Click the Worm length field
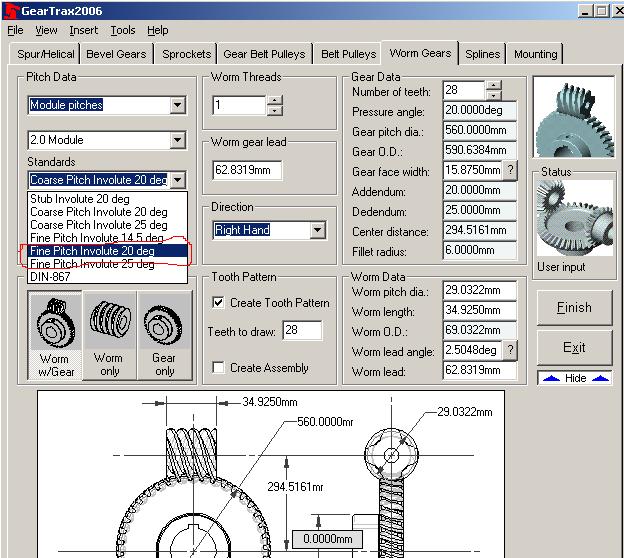Screen dimensions: 624x558 (x=480, y=310)
